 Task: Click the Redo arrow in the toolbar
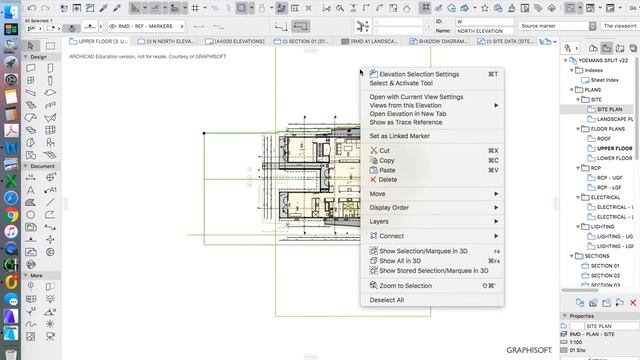tap(45, 8)
